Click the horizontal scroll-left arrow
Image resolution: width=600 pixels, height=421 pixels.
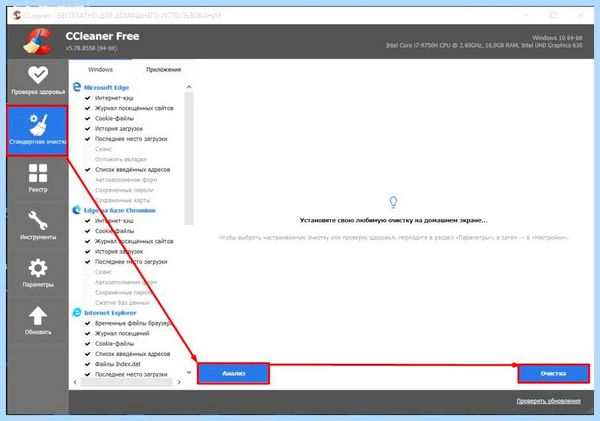[75, 382]
